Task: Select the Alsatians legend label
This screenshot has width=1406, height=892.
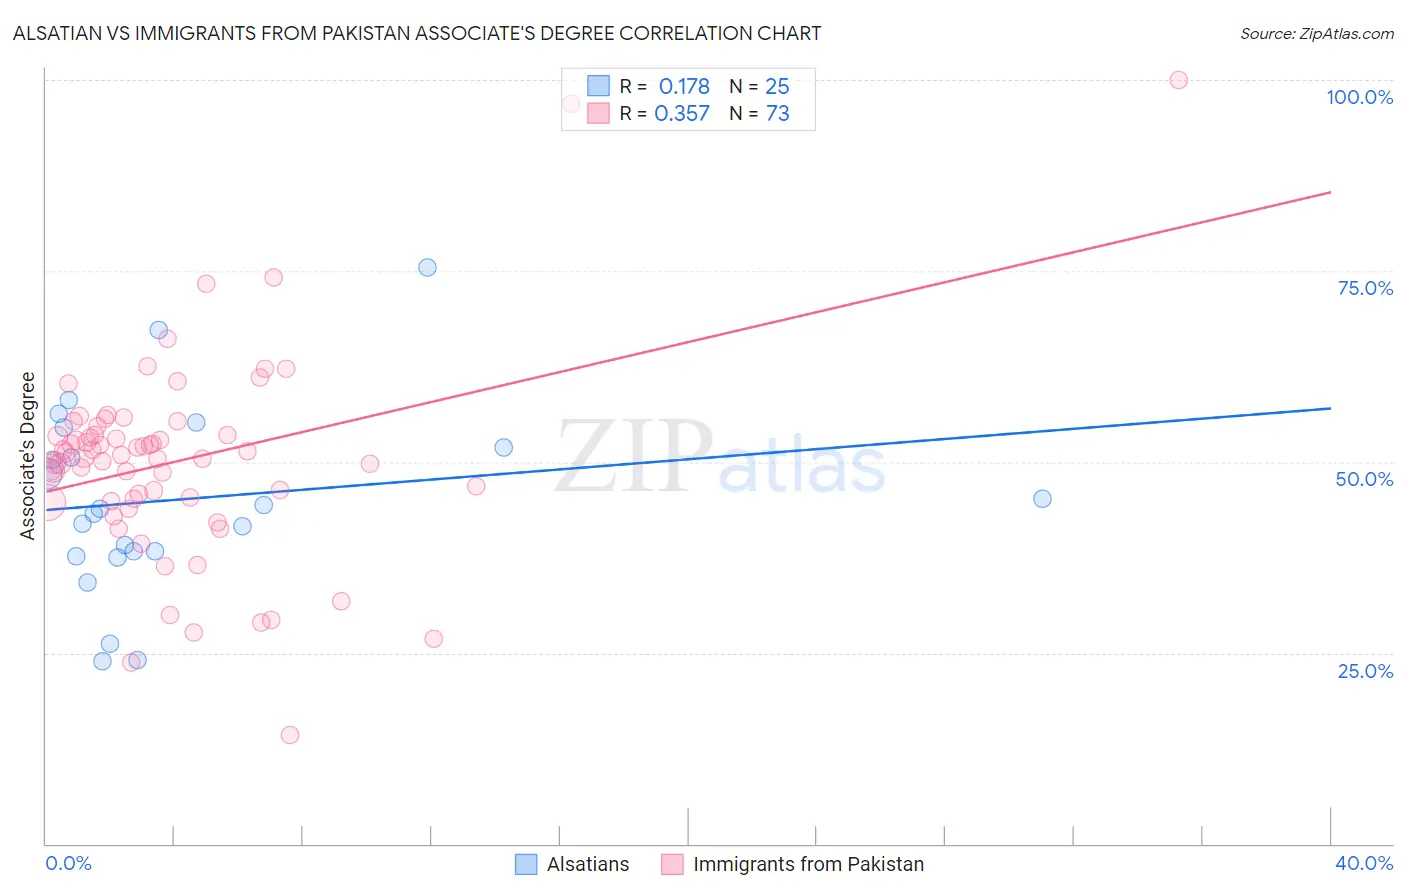Action: [588, 864]
